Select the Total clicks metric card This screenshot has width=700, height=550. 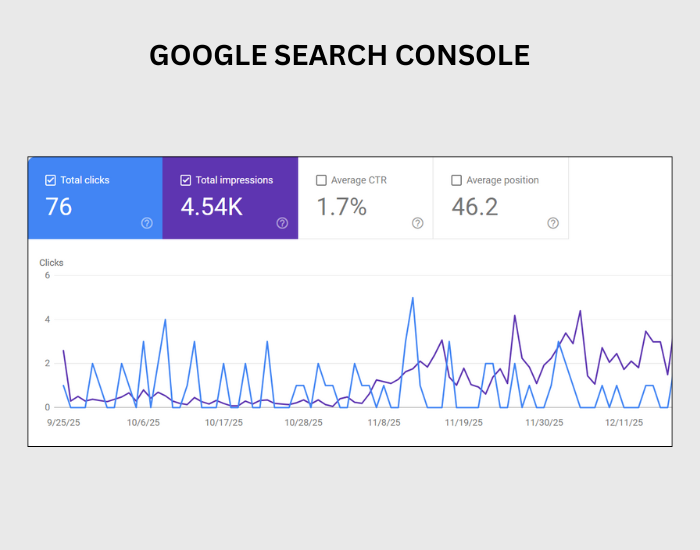pyautogui.click(x=95, y=198)
